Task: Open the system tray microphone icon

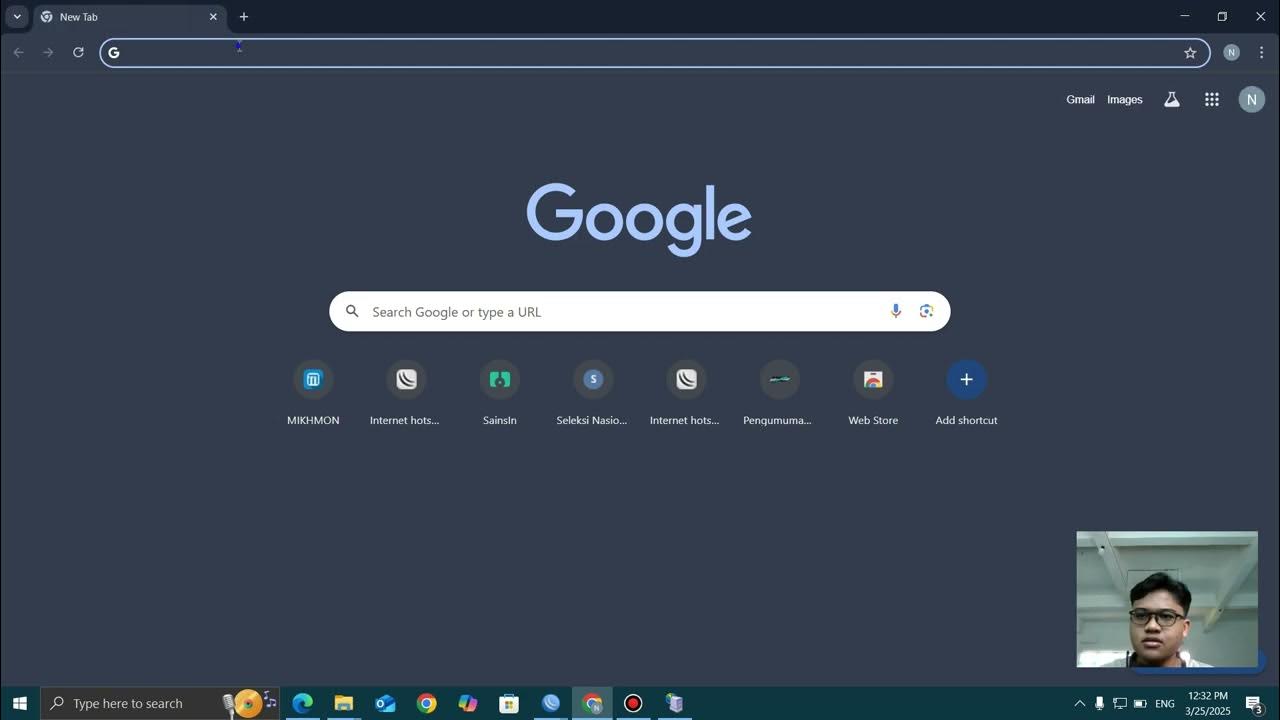Action: [x=1099, y=703]
